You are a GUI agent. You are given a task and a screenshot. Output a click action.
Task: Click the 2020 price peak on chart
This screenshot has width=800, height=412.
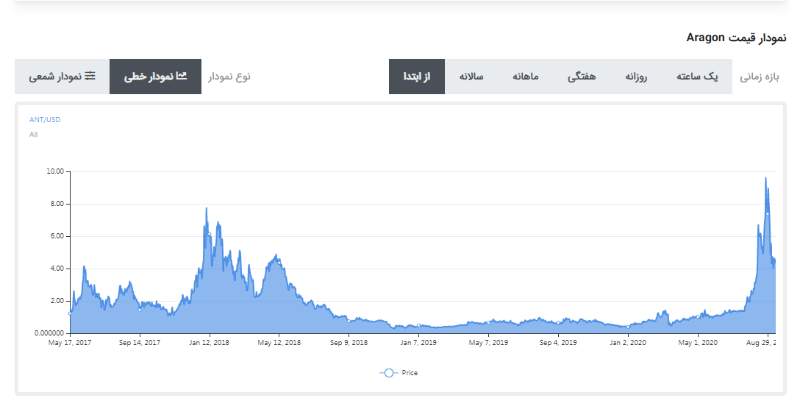(x=765, y=179)
